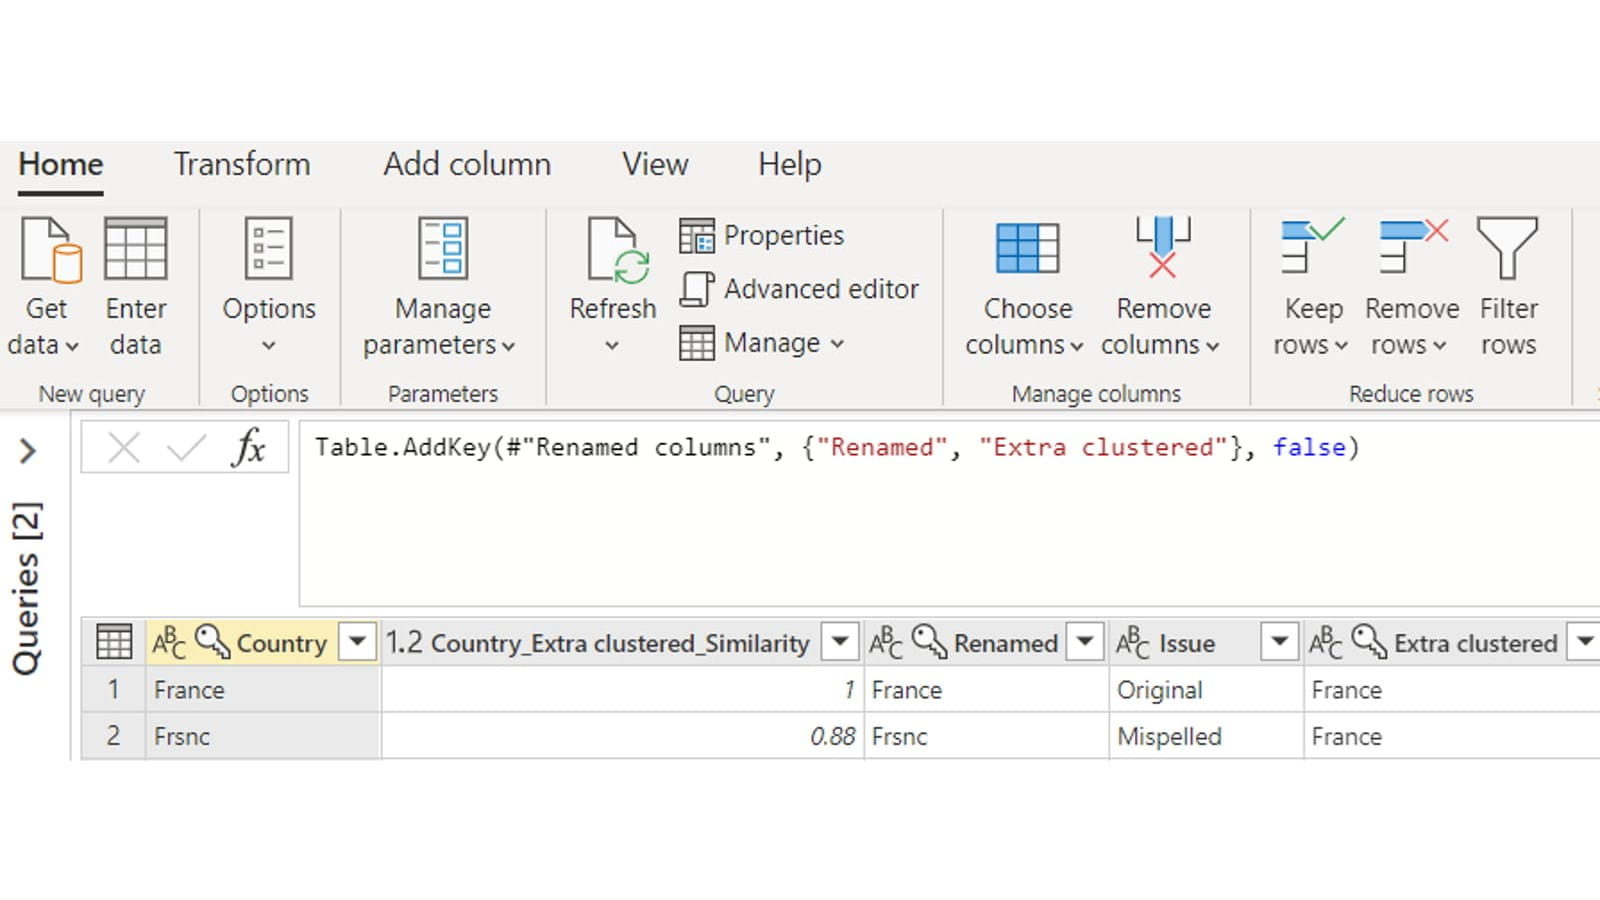Screen dimensions: 1600x900
Task: Switch to the Add column tab
Action: (x=467, y=164)
